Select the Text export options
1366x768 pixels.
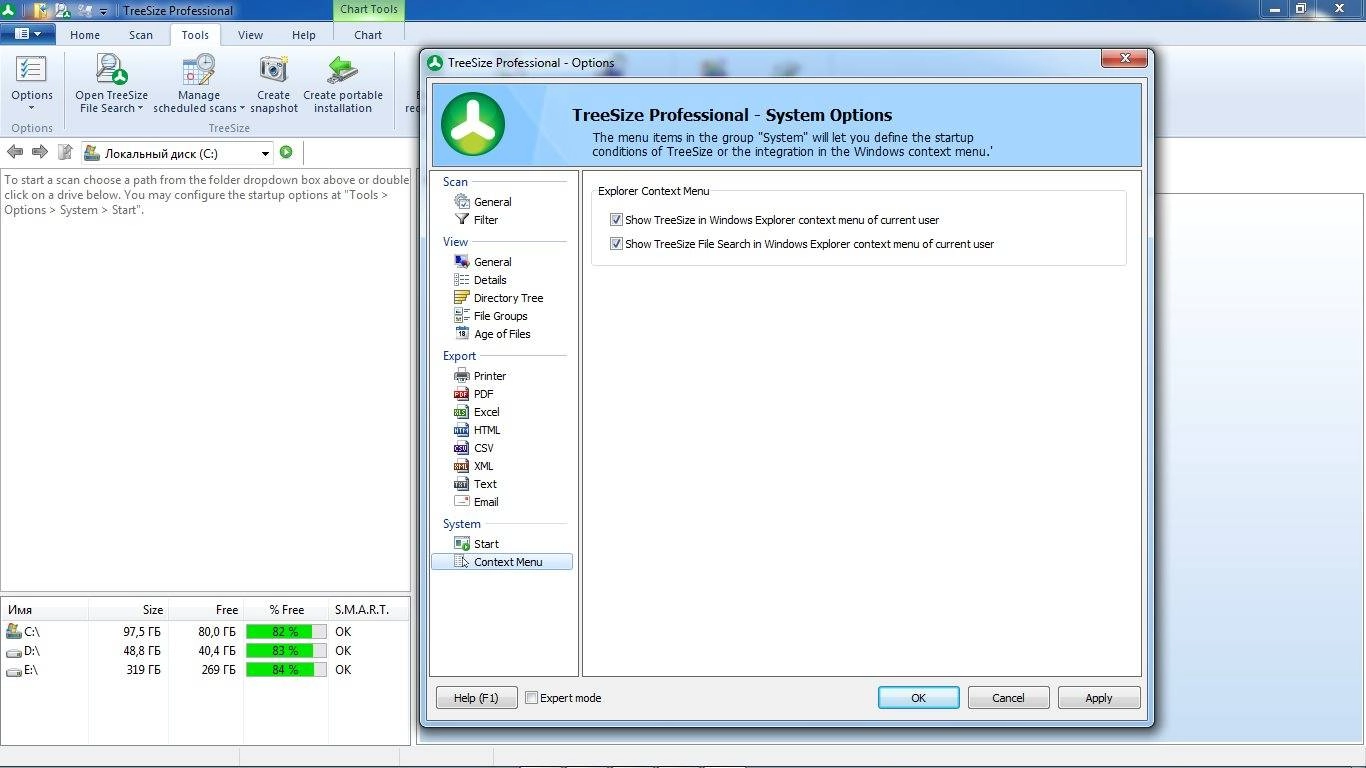pyautogui.click(x=475, y=484)
